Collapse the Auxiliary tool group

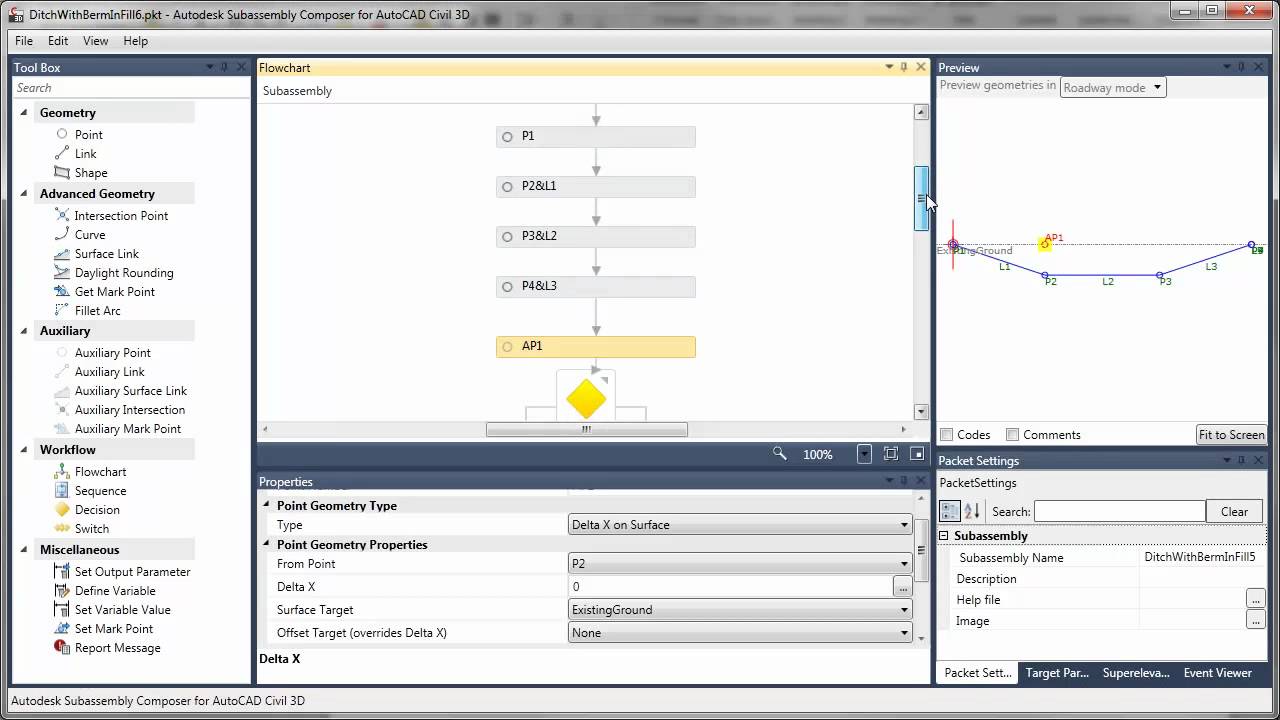click(x=24, y=330)
